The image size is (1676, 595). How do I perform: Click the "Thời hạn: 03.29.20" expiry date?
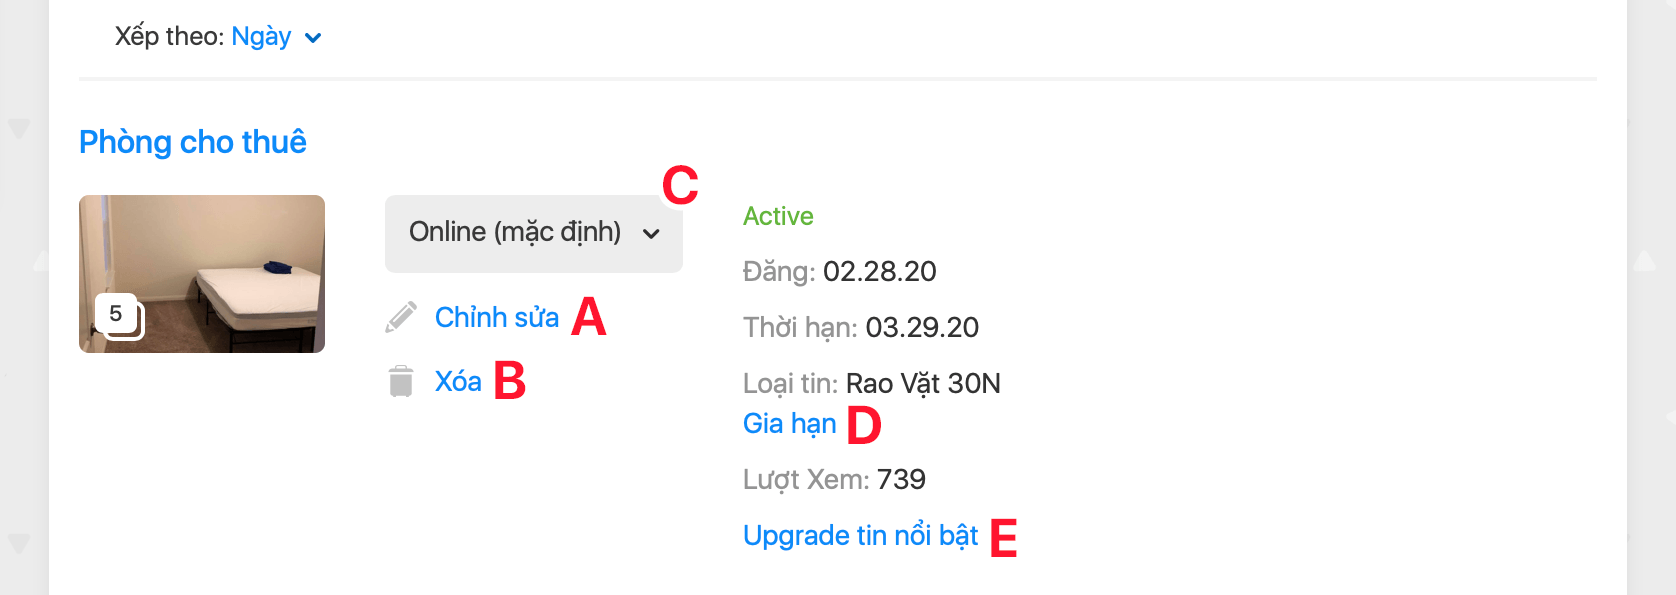click(x=860, y=327)
